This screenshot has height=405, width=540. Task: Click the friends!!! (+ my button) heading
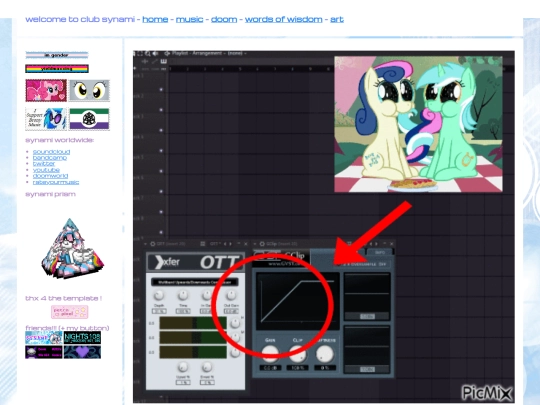click(x=67, y=328)
